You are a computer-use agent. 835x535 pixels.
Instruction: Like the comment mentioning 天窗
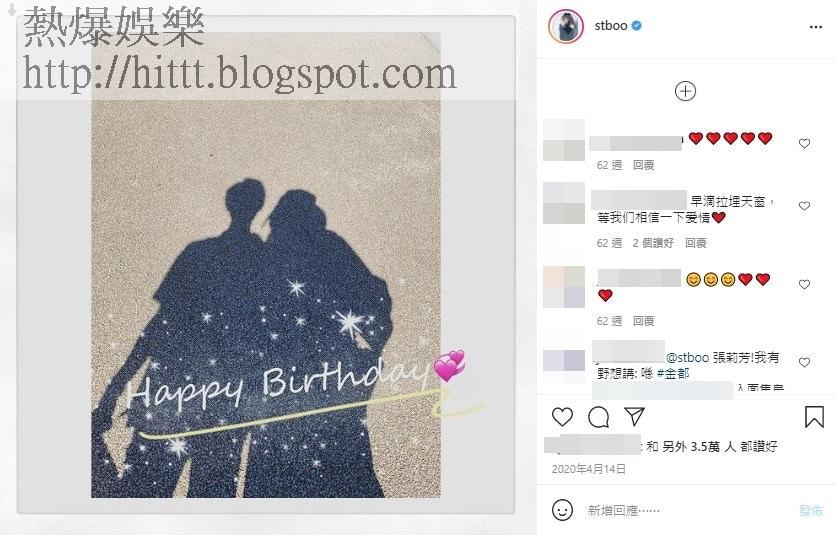805,206
